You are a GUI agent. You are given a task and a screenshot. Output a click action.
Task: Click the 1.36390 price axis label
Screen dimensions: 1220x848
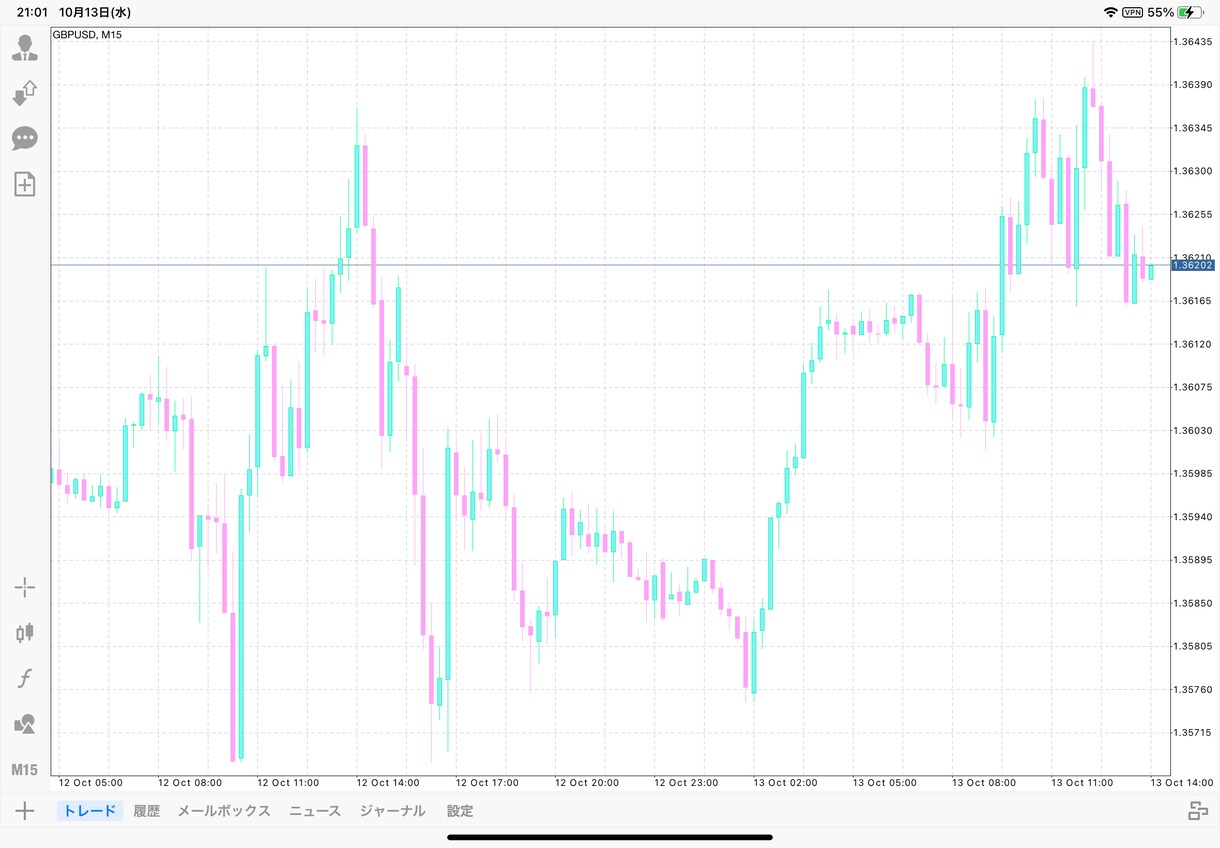(x=1193, y=85)
